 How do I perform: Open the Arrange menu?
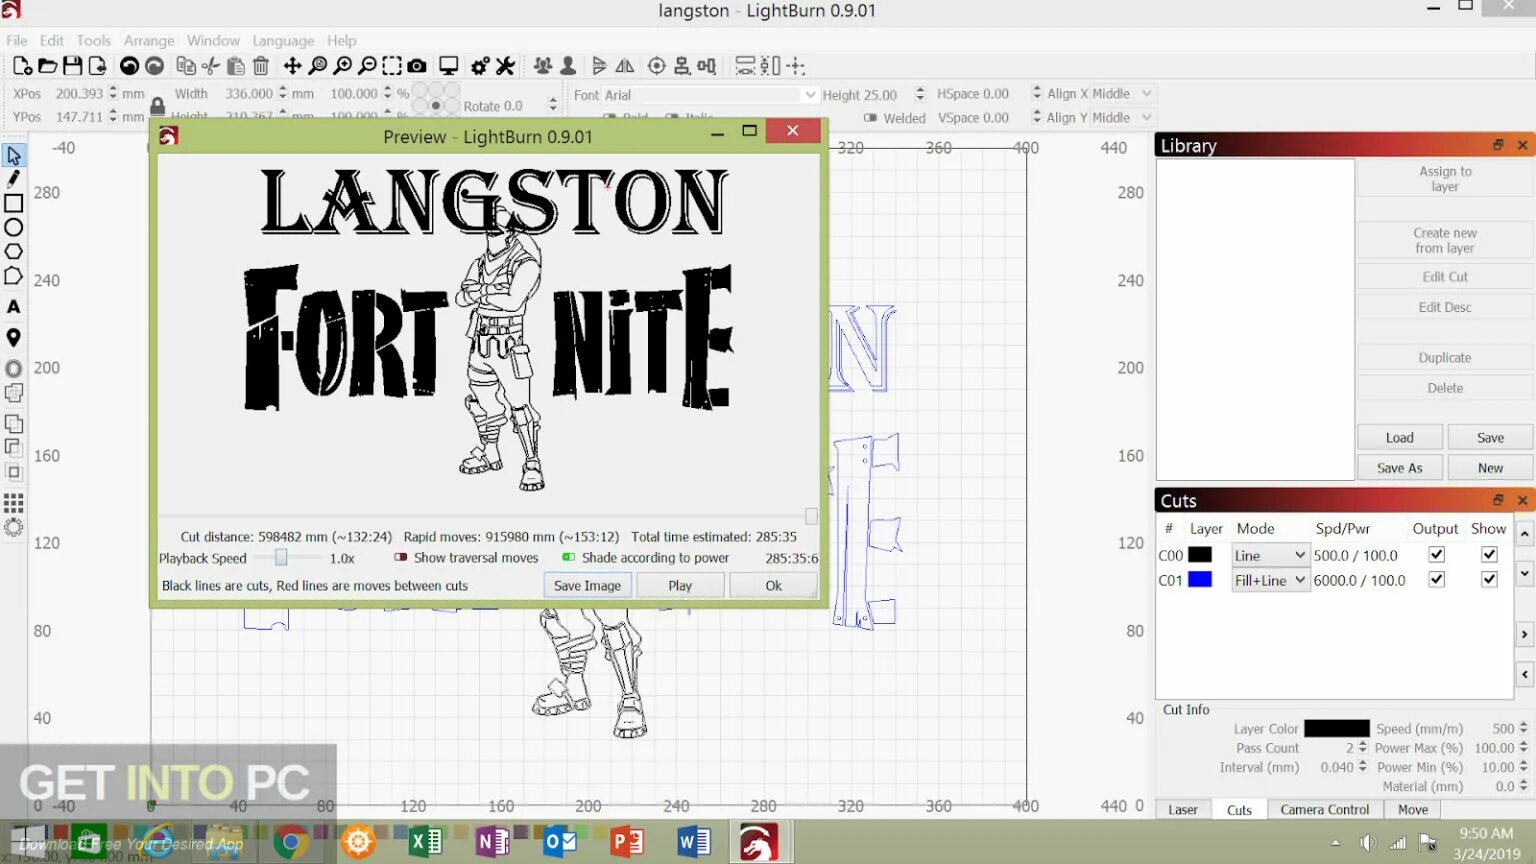[149, 41]
